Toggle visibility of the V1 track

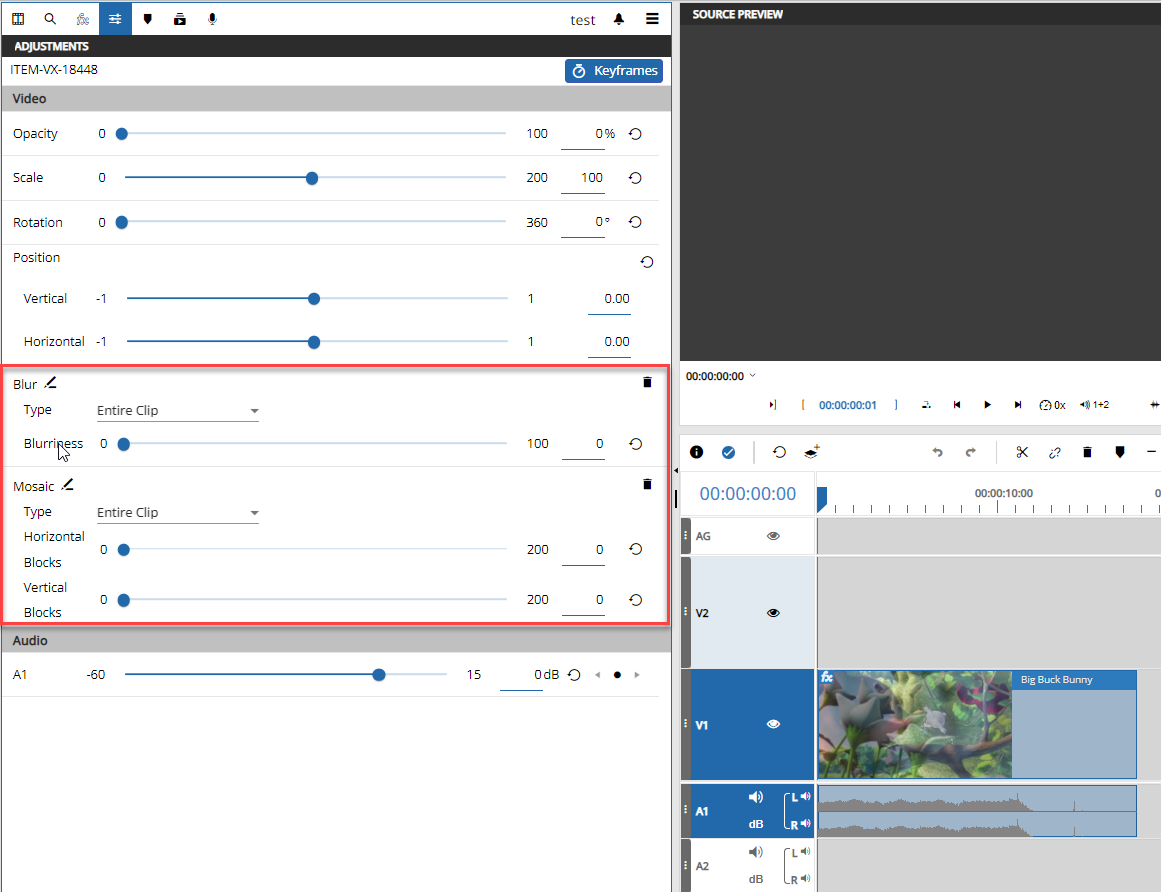[x=773, y=725]
